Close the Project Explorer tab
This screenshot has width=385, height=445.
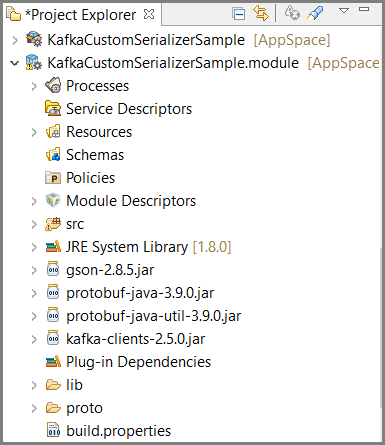coord(149,14)
